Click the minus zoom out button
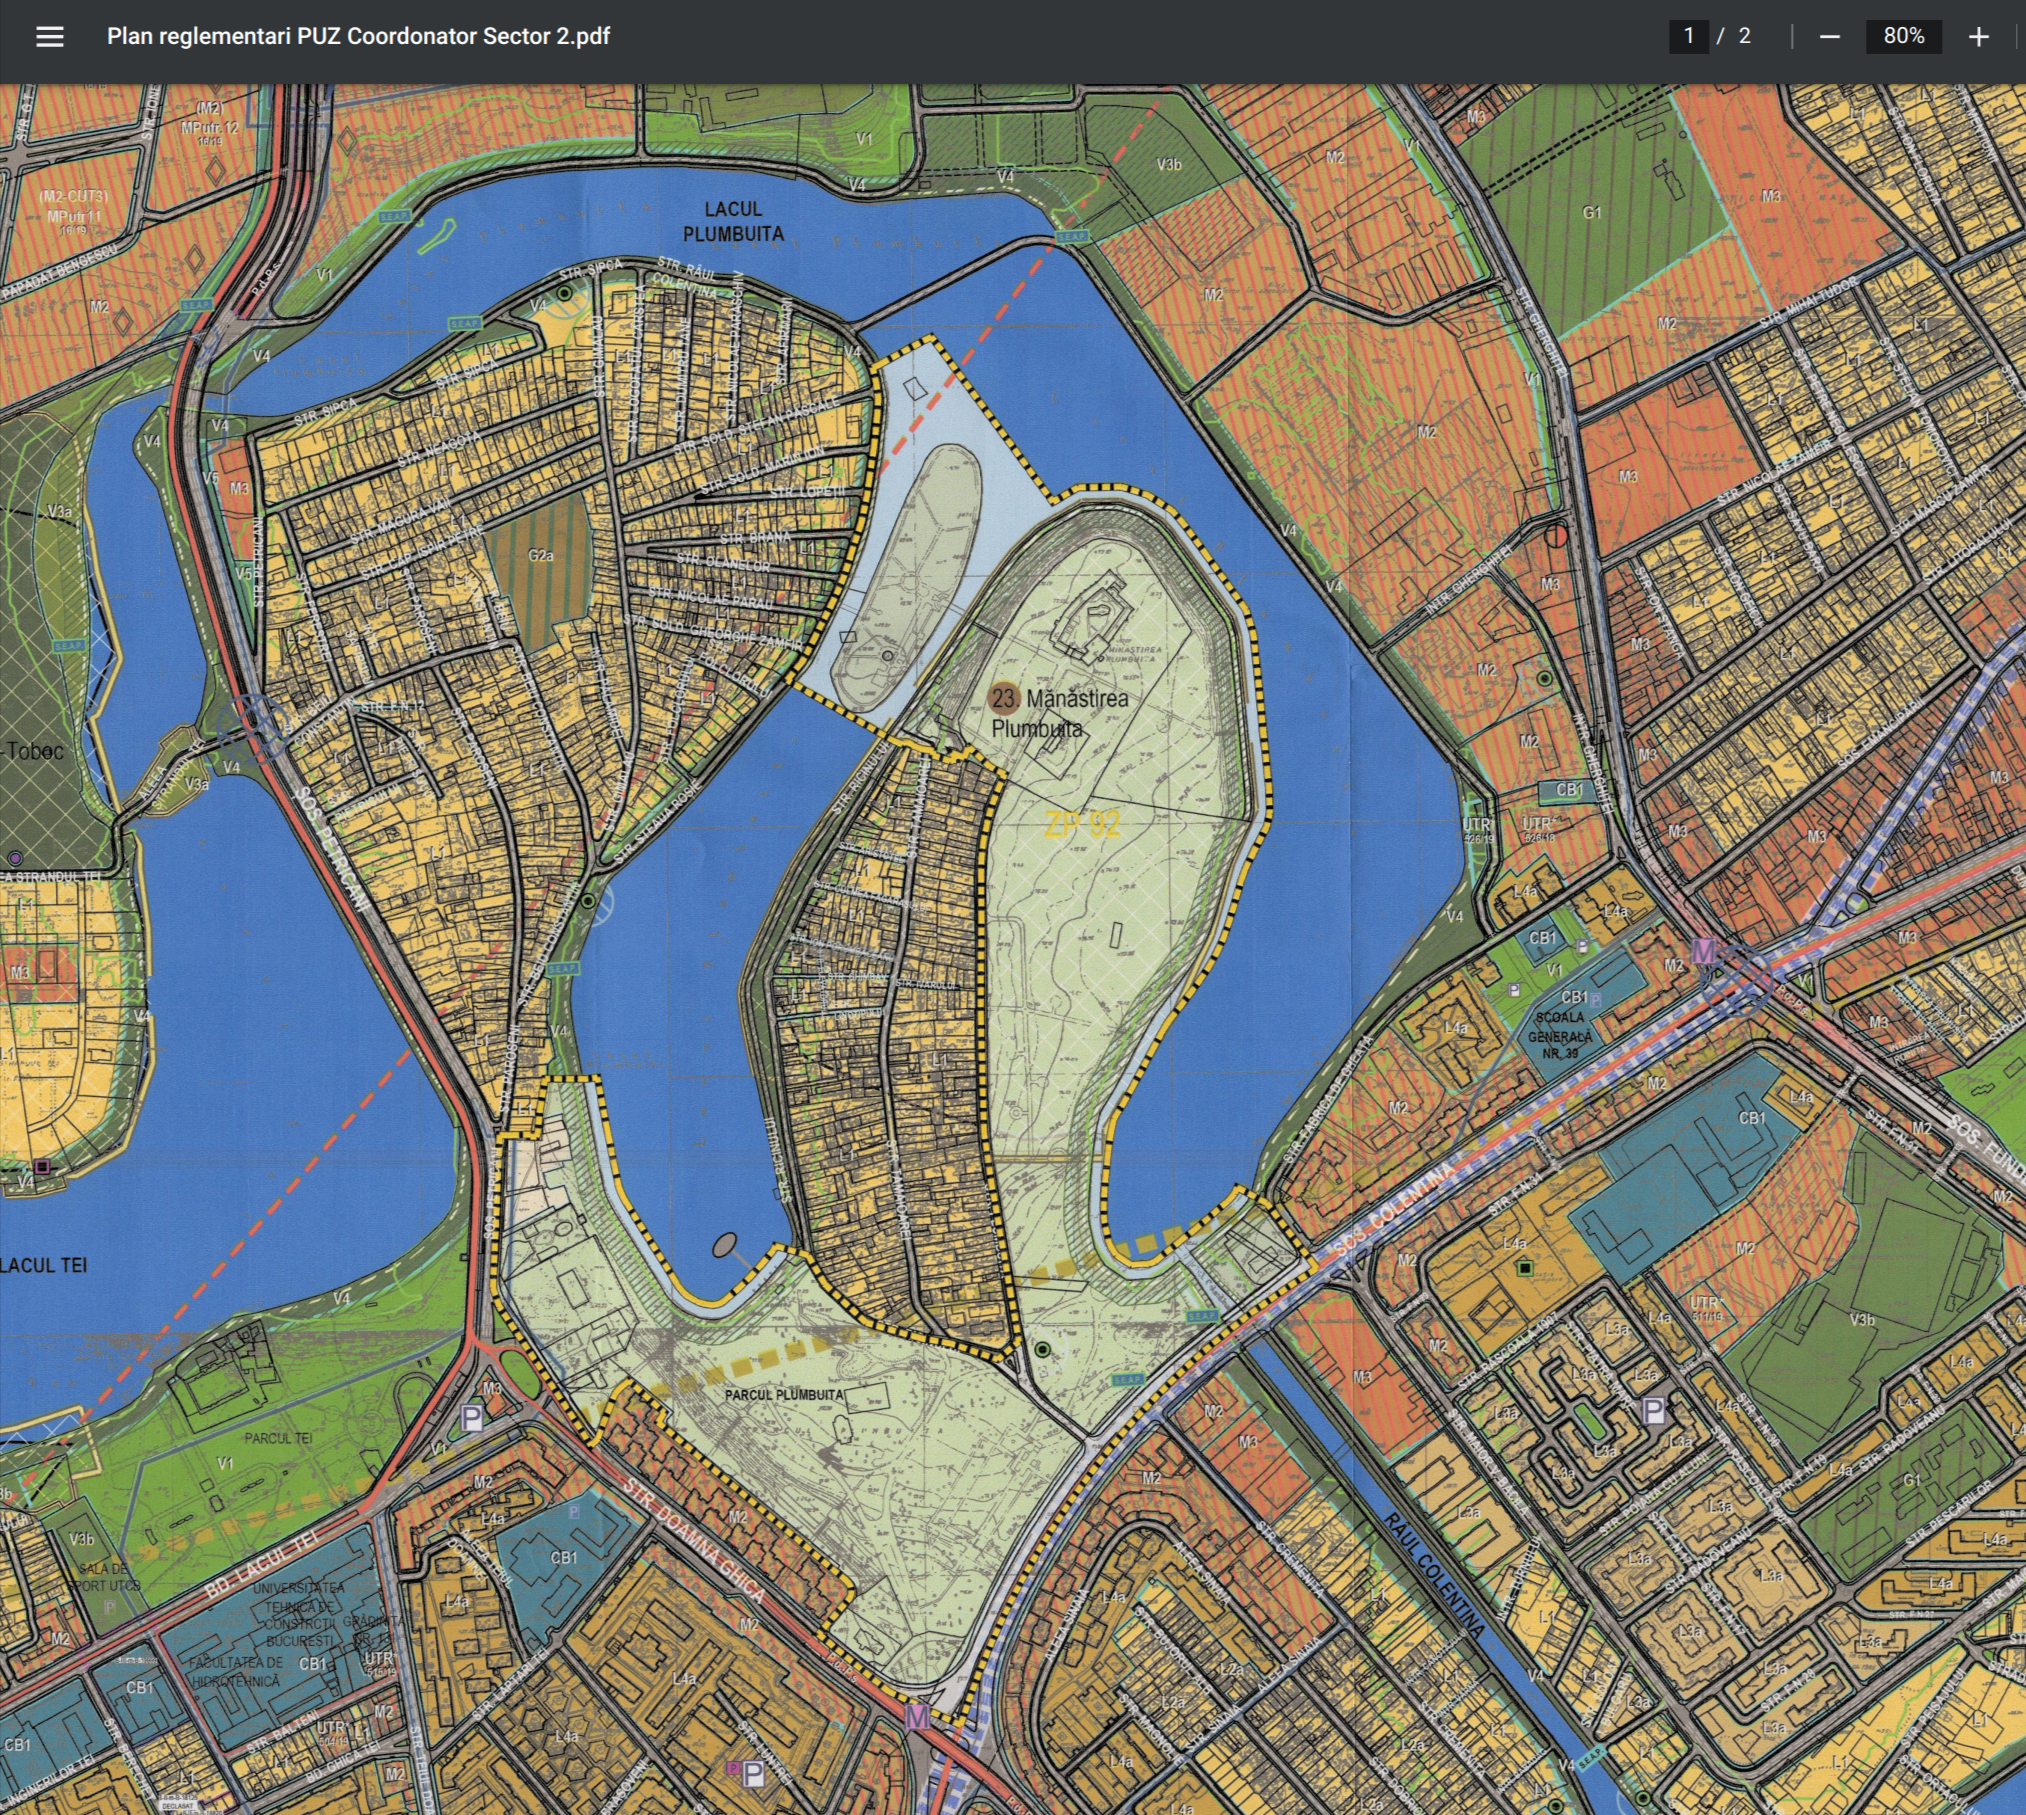 (1829, 37)
